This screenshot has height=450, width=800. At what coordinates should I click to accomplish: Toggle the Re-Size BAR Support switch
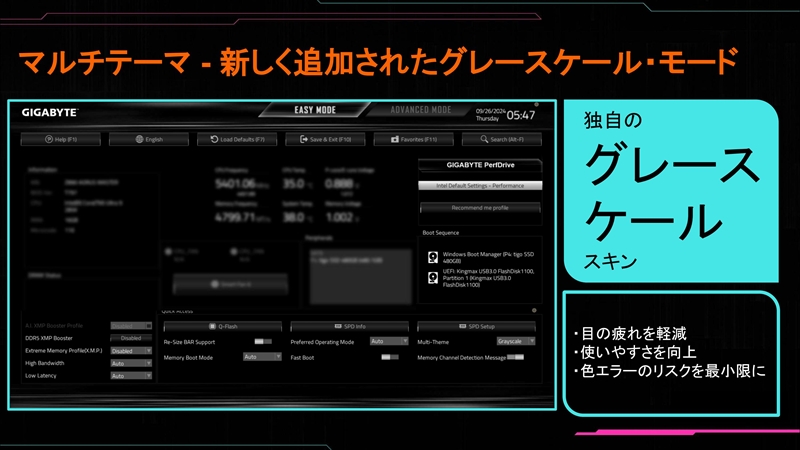[x=263, y=341]
